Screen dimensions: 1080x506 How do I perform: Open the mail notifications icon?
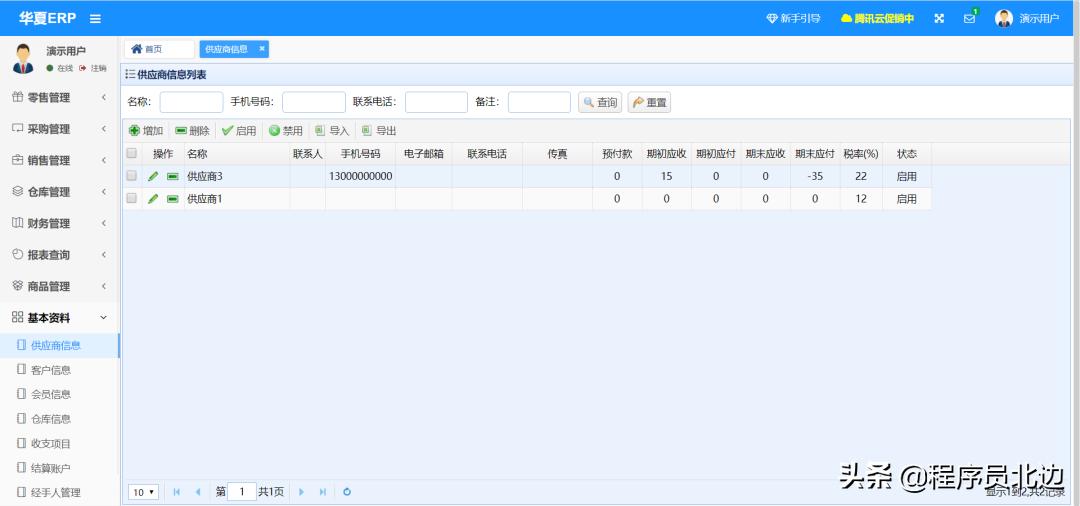point(969,19)
